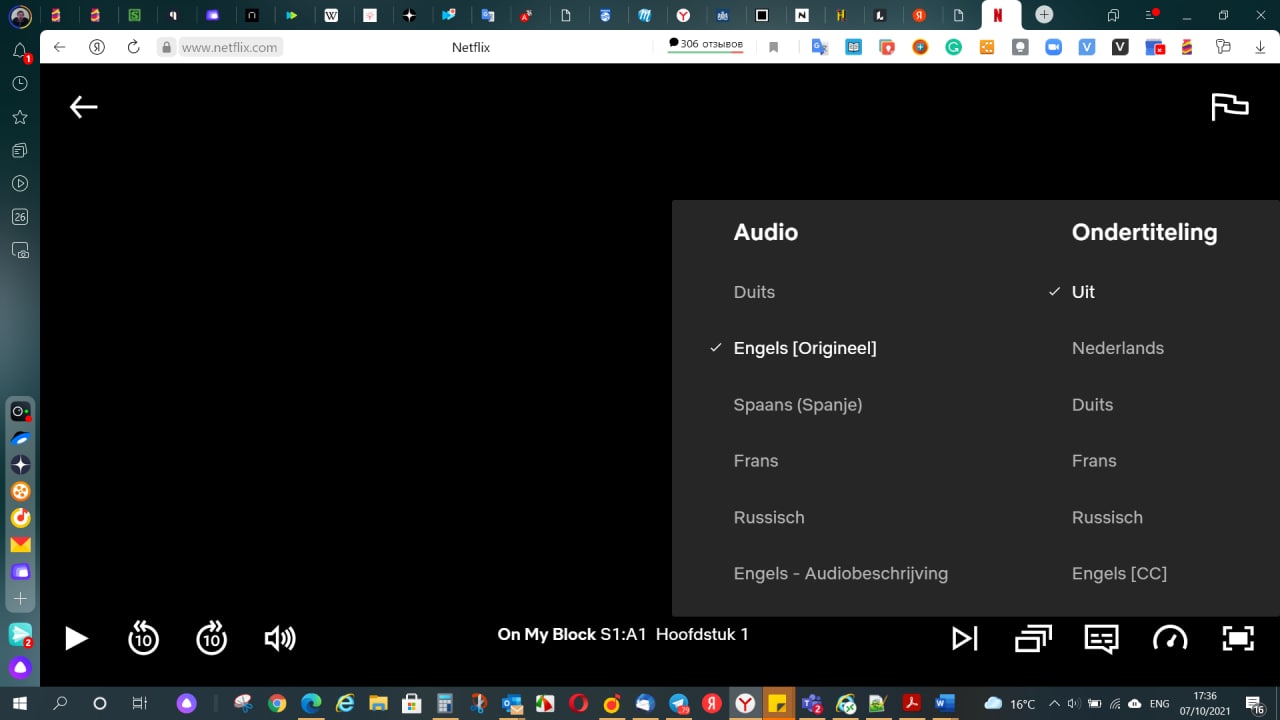
Task: Open Windows taskbar search
Action: pos(60,703)
